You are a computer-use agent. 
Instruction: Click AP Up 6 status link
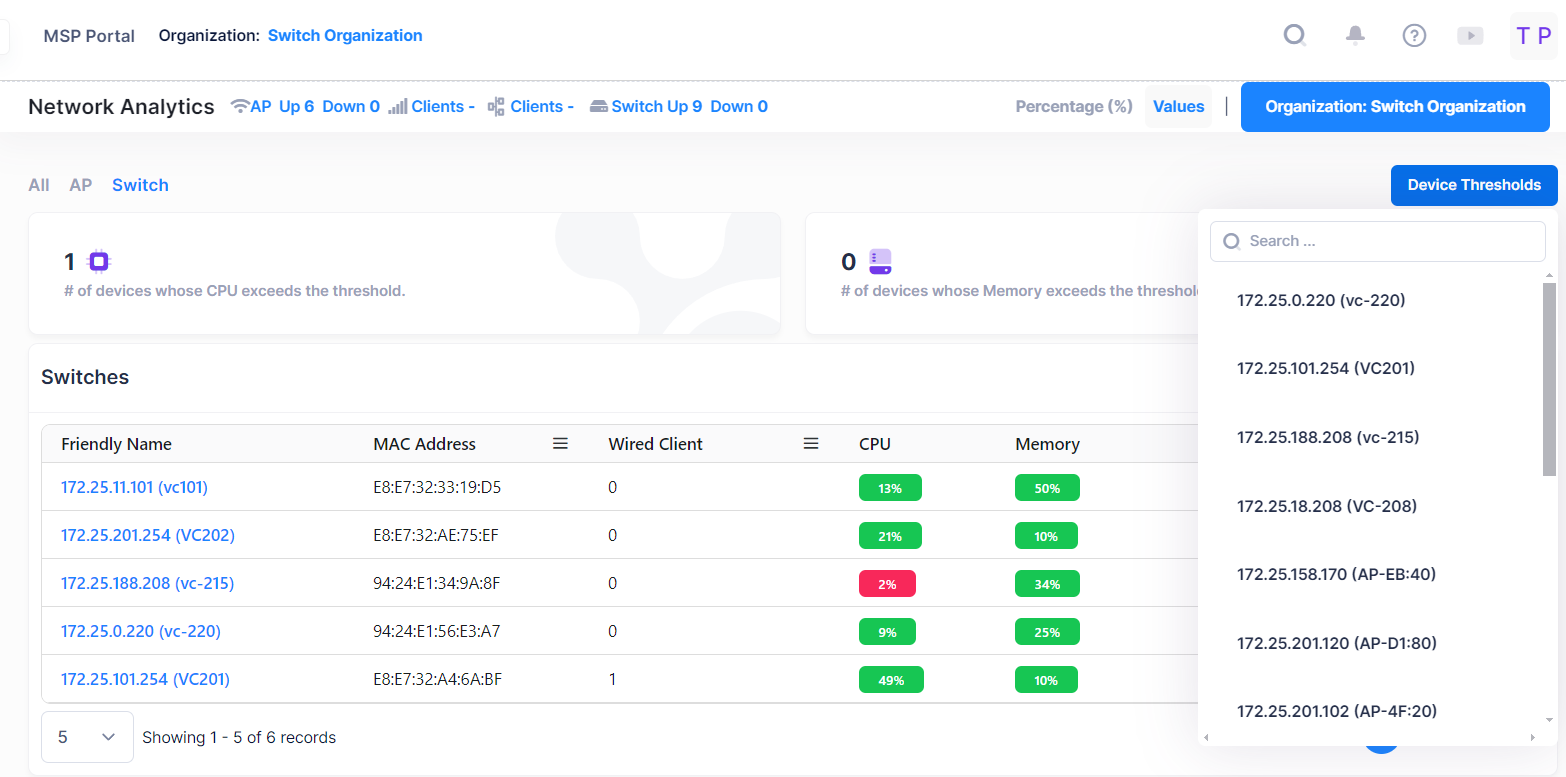point(282,106)
